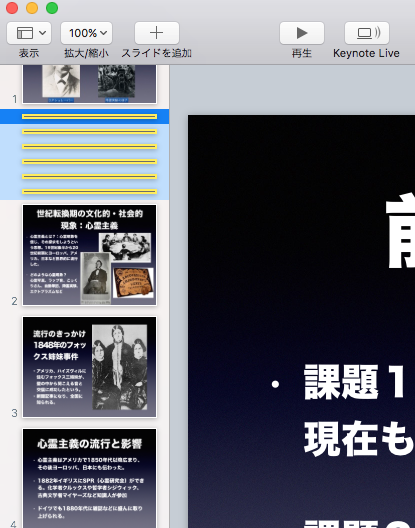Select slide 3 thumbnail 流行のきっかけ
Screen dimensions: 415x528
[x=89, y=367]
